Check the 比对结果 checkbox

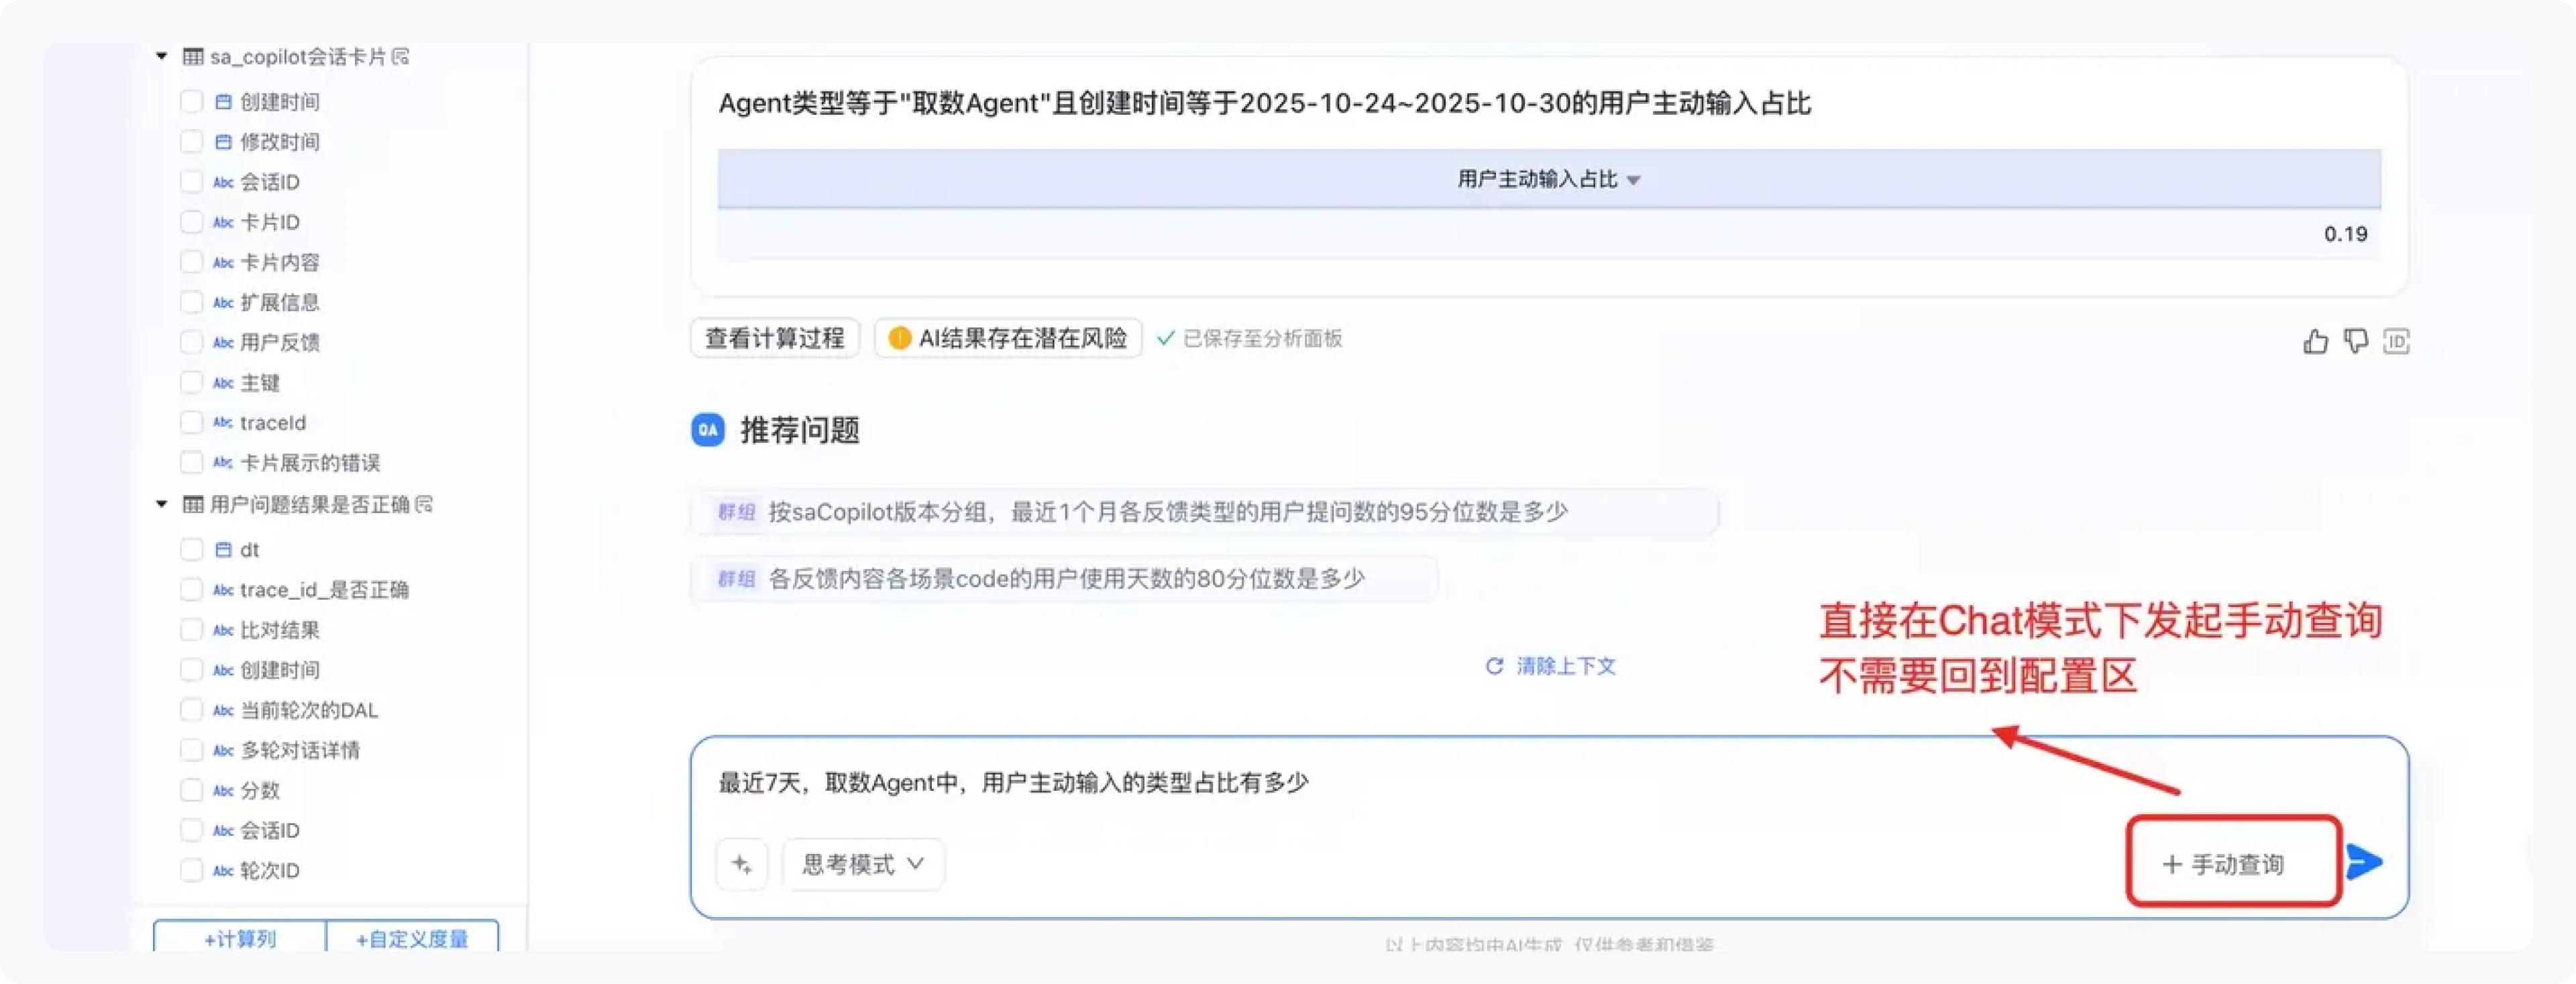pyautogui.click(x=192, y=630)
